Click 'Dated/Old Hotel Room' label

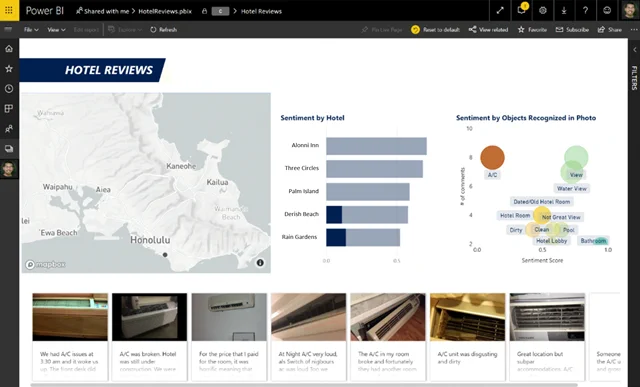tap(542, 202)
